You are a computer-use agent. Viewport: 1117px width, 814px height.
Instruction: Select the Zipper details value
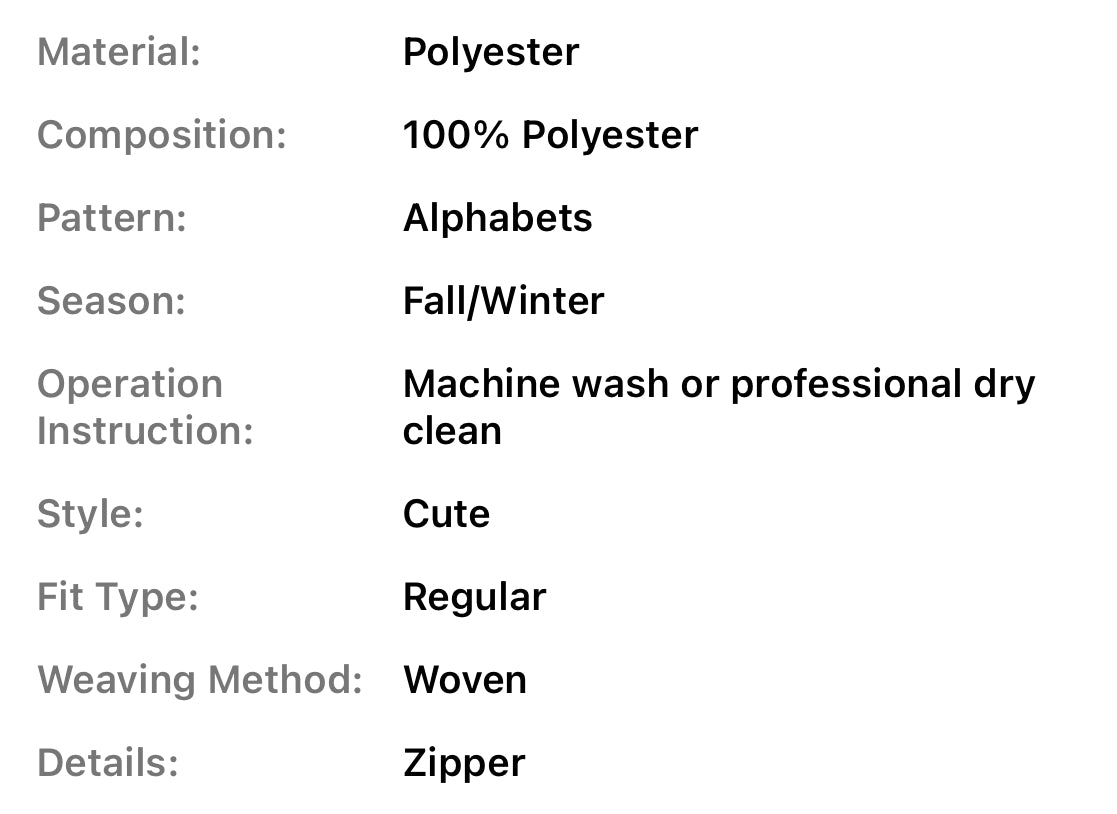(464, 763)
